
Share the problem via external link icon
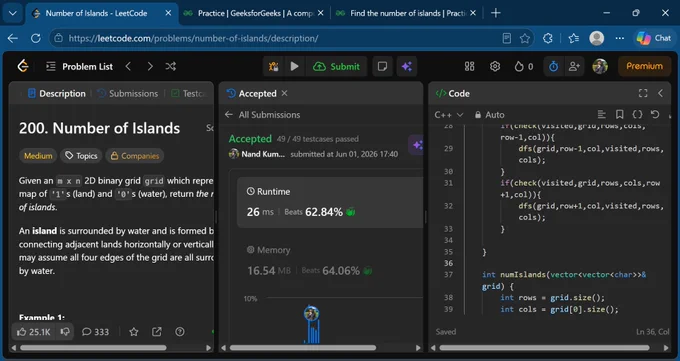[157, 332]
